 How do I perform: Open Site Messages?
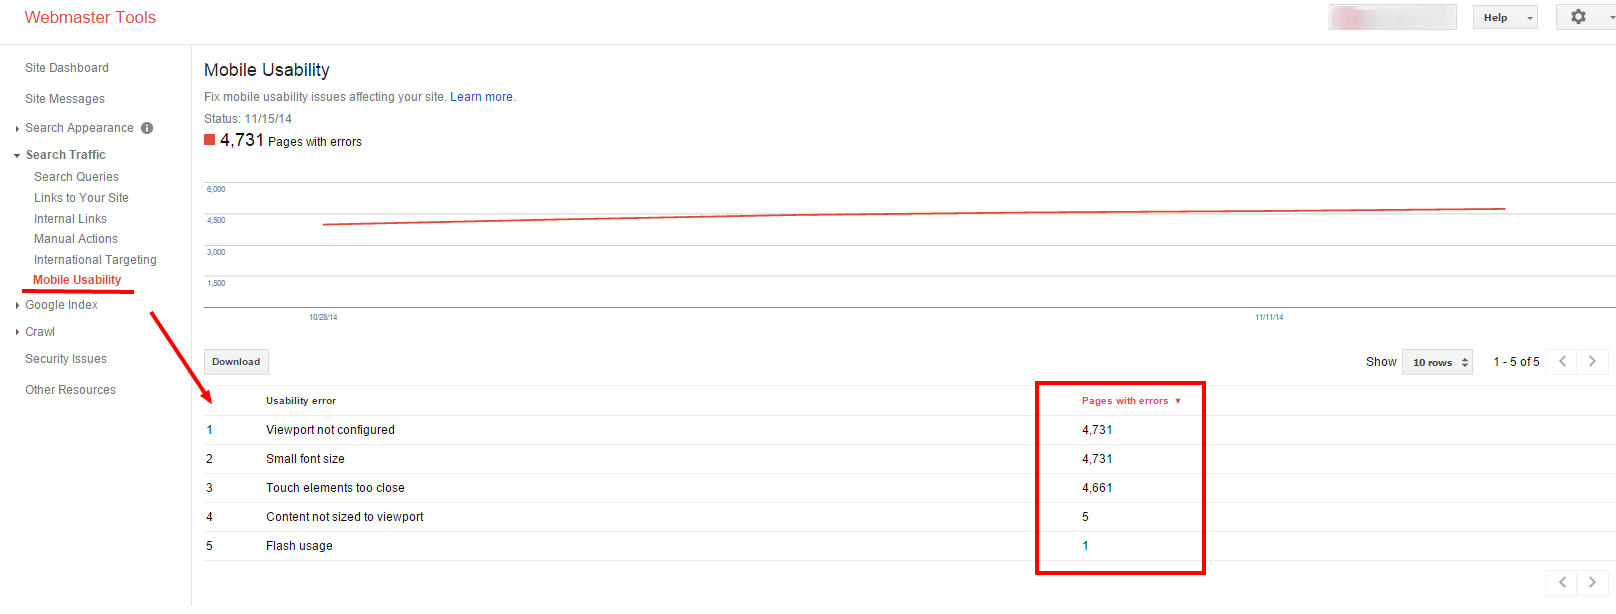point(65,99)
